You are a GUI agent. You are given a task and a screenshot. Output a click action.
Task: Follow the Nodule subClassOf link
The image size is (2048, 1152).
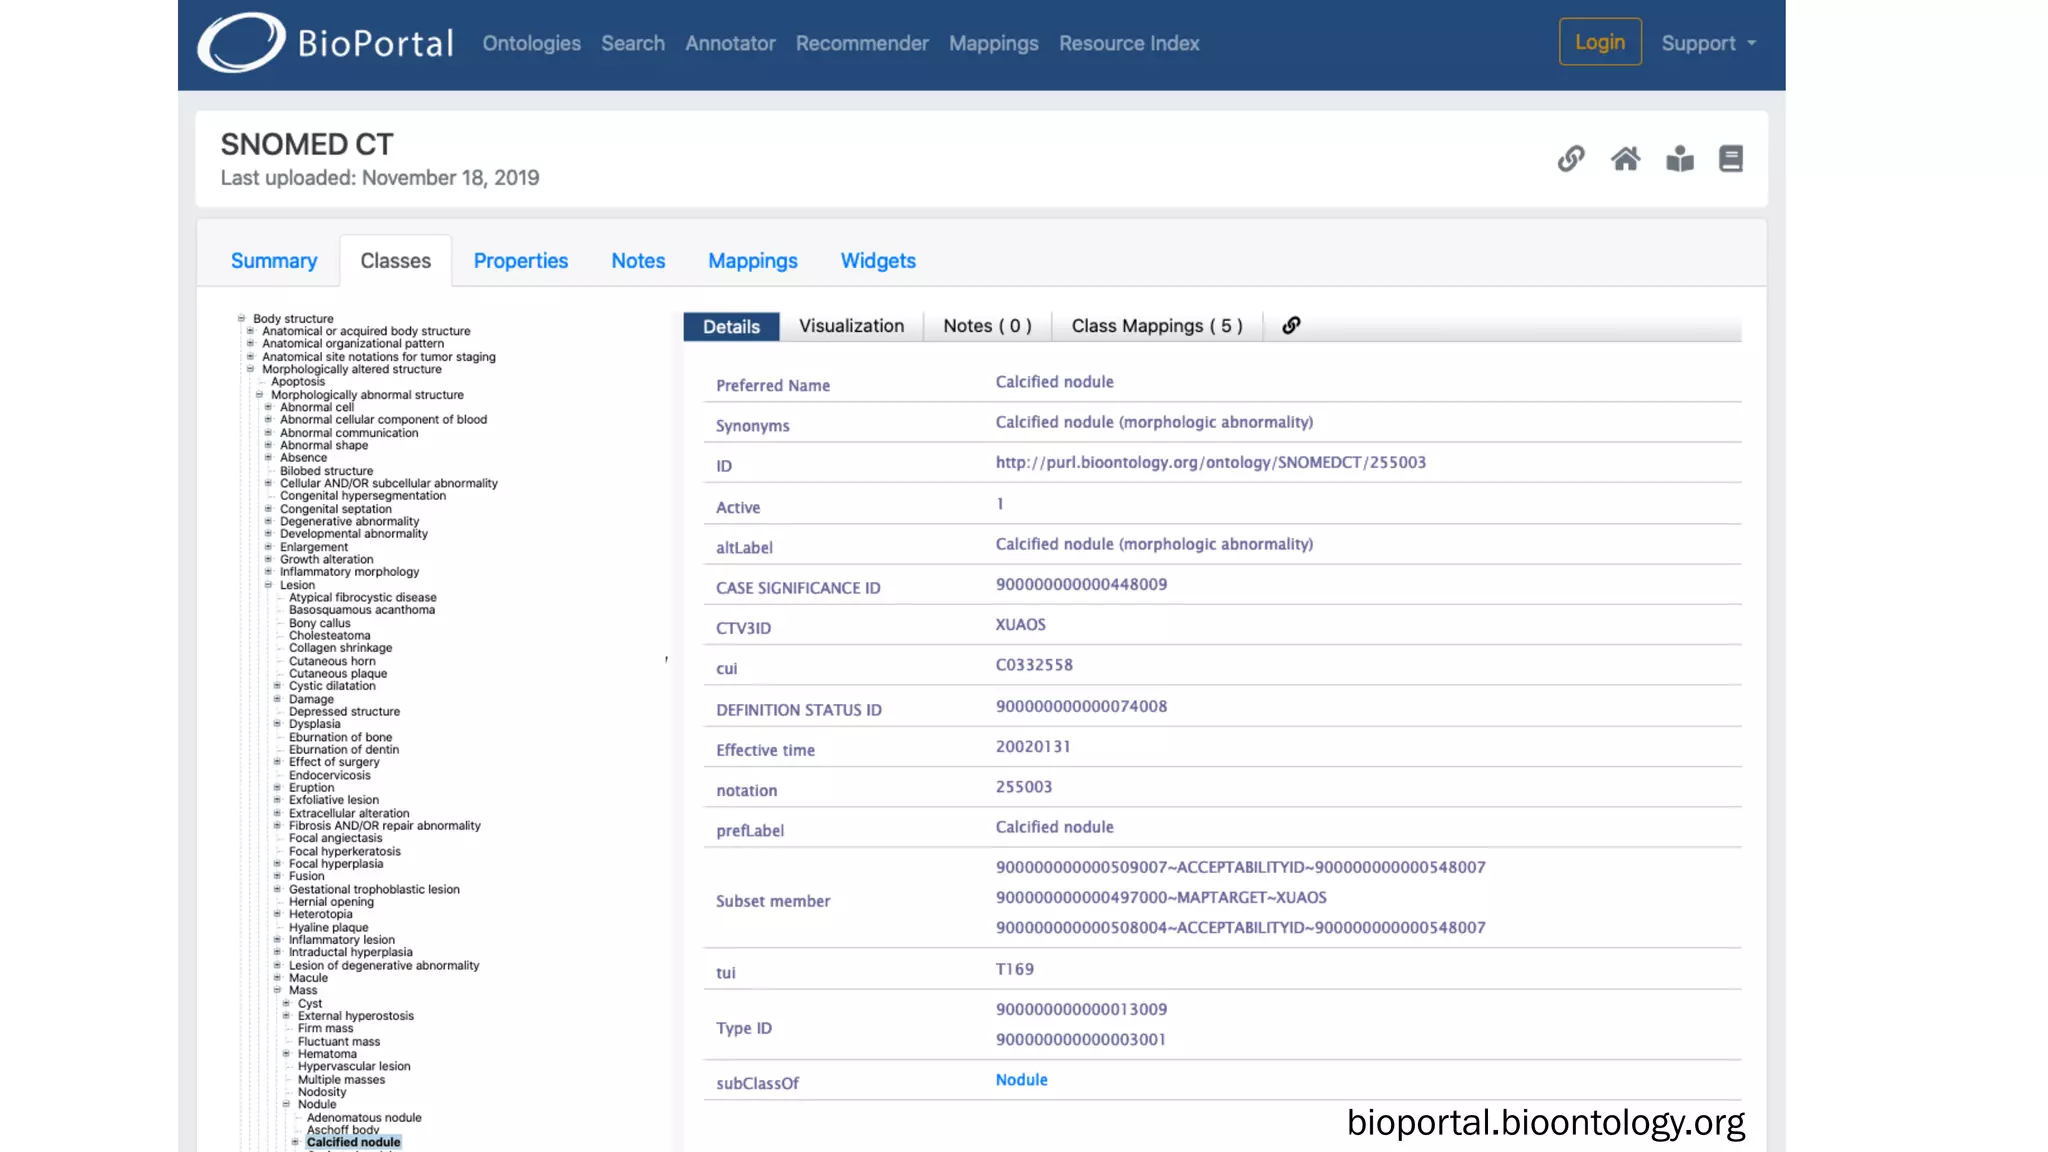[1021, 1080]
